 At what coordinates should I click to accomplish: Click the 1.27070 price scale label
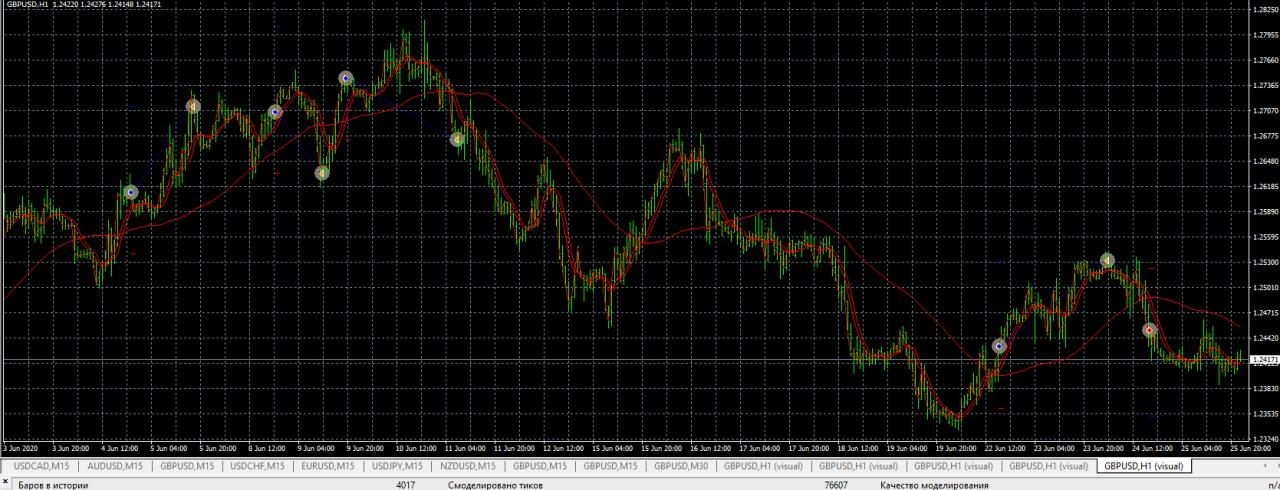[x=1265, y=110]
